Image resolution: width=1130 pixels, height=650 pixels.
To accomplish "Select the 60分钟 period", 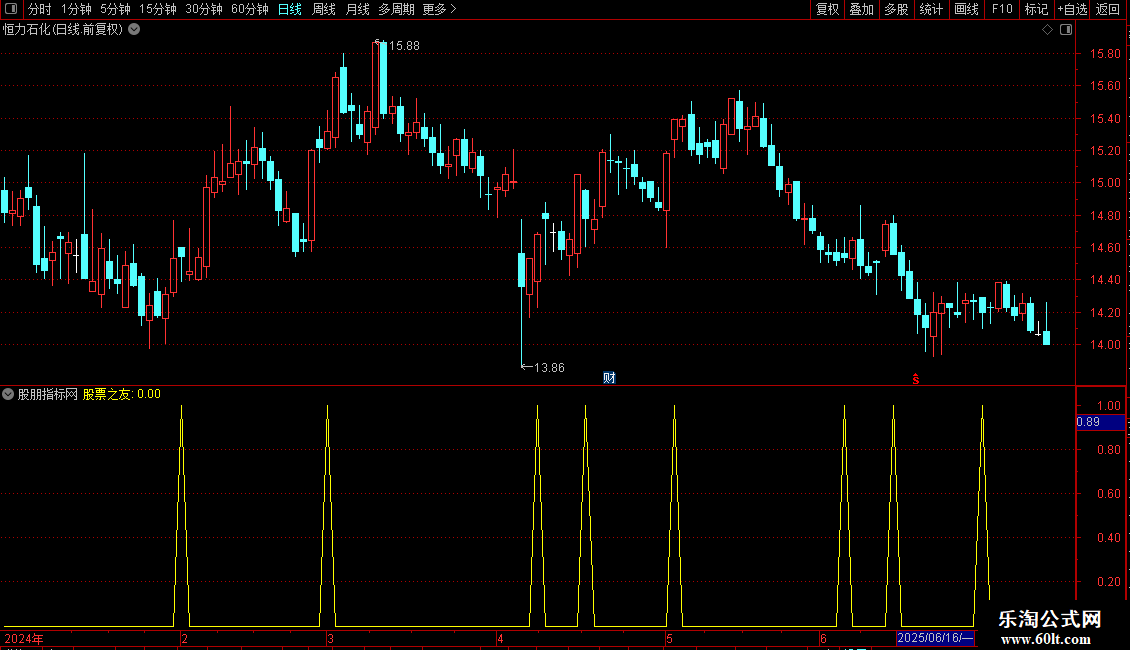I will (250, 9).
